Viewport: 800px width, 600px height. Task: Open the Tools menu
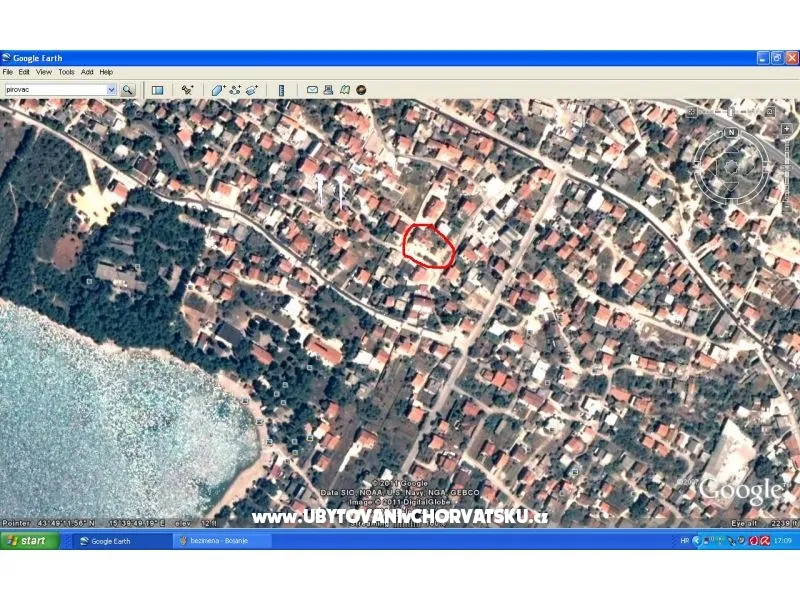point(66,72)
